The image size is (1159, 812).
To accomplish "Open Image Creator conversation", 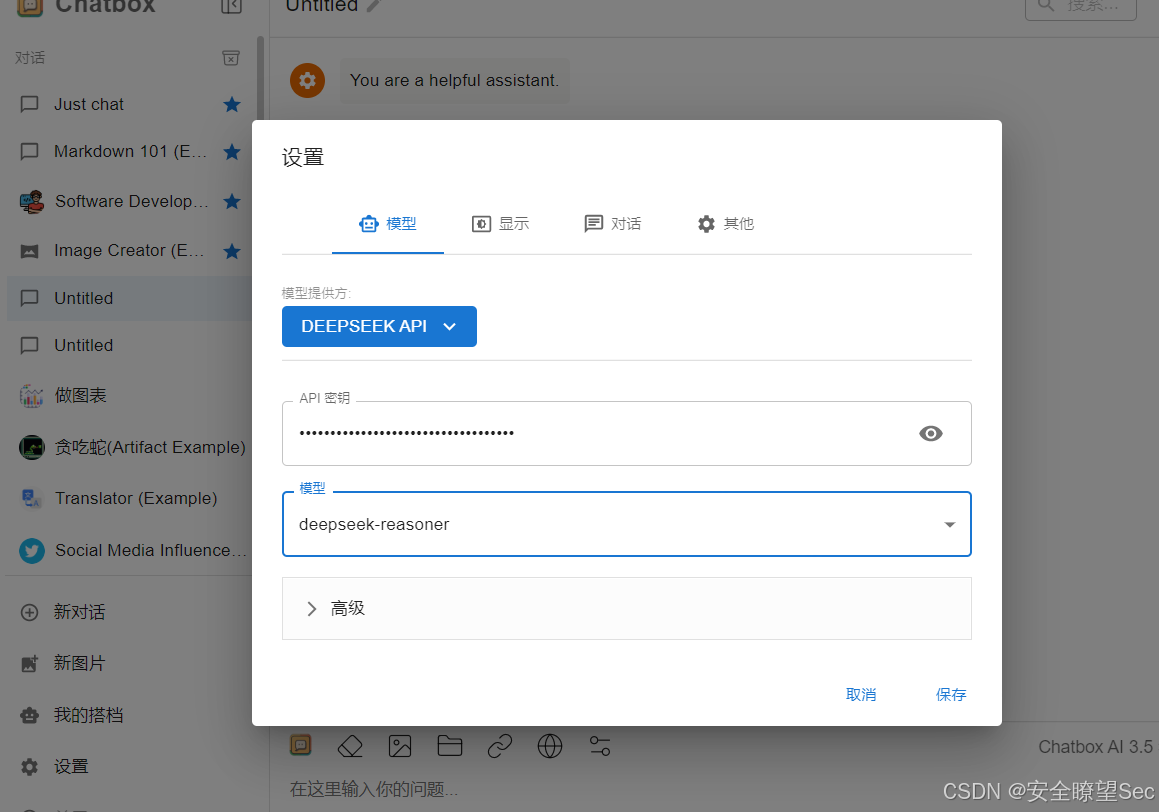I will (x=129, y=251).
